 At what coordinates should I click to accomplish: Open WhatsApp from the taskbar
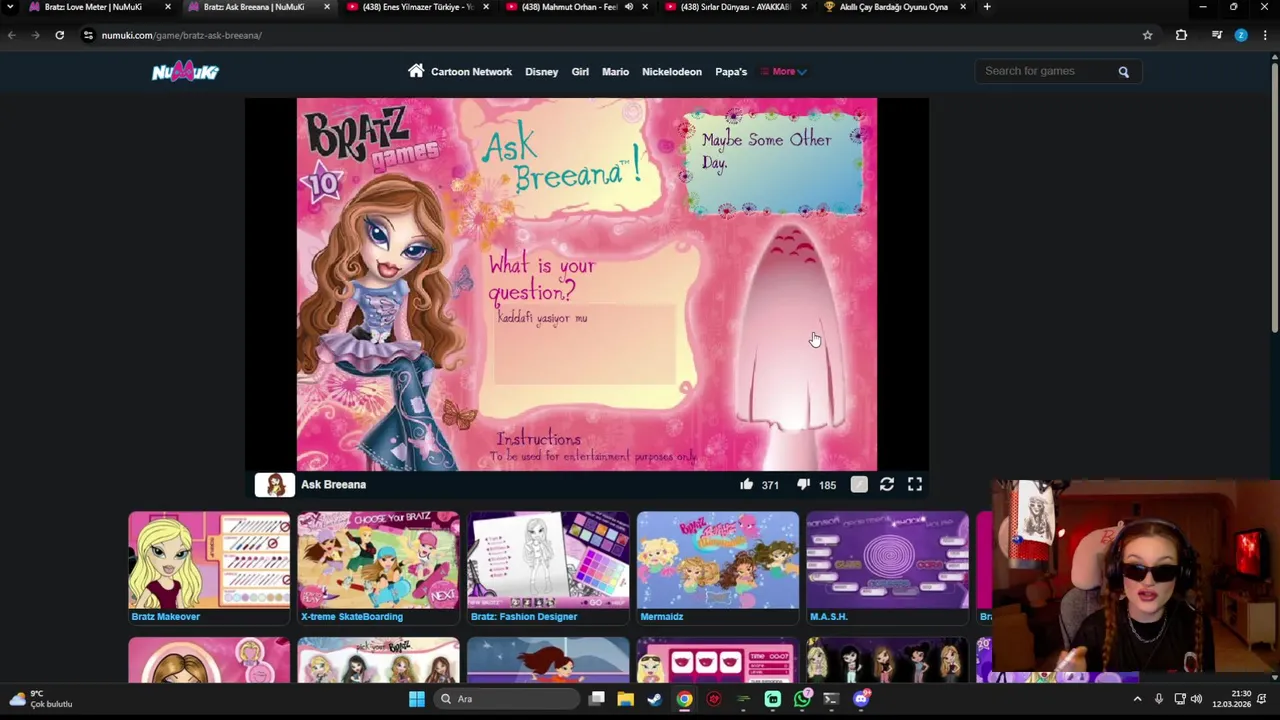click(802, 699)
